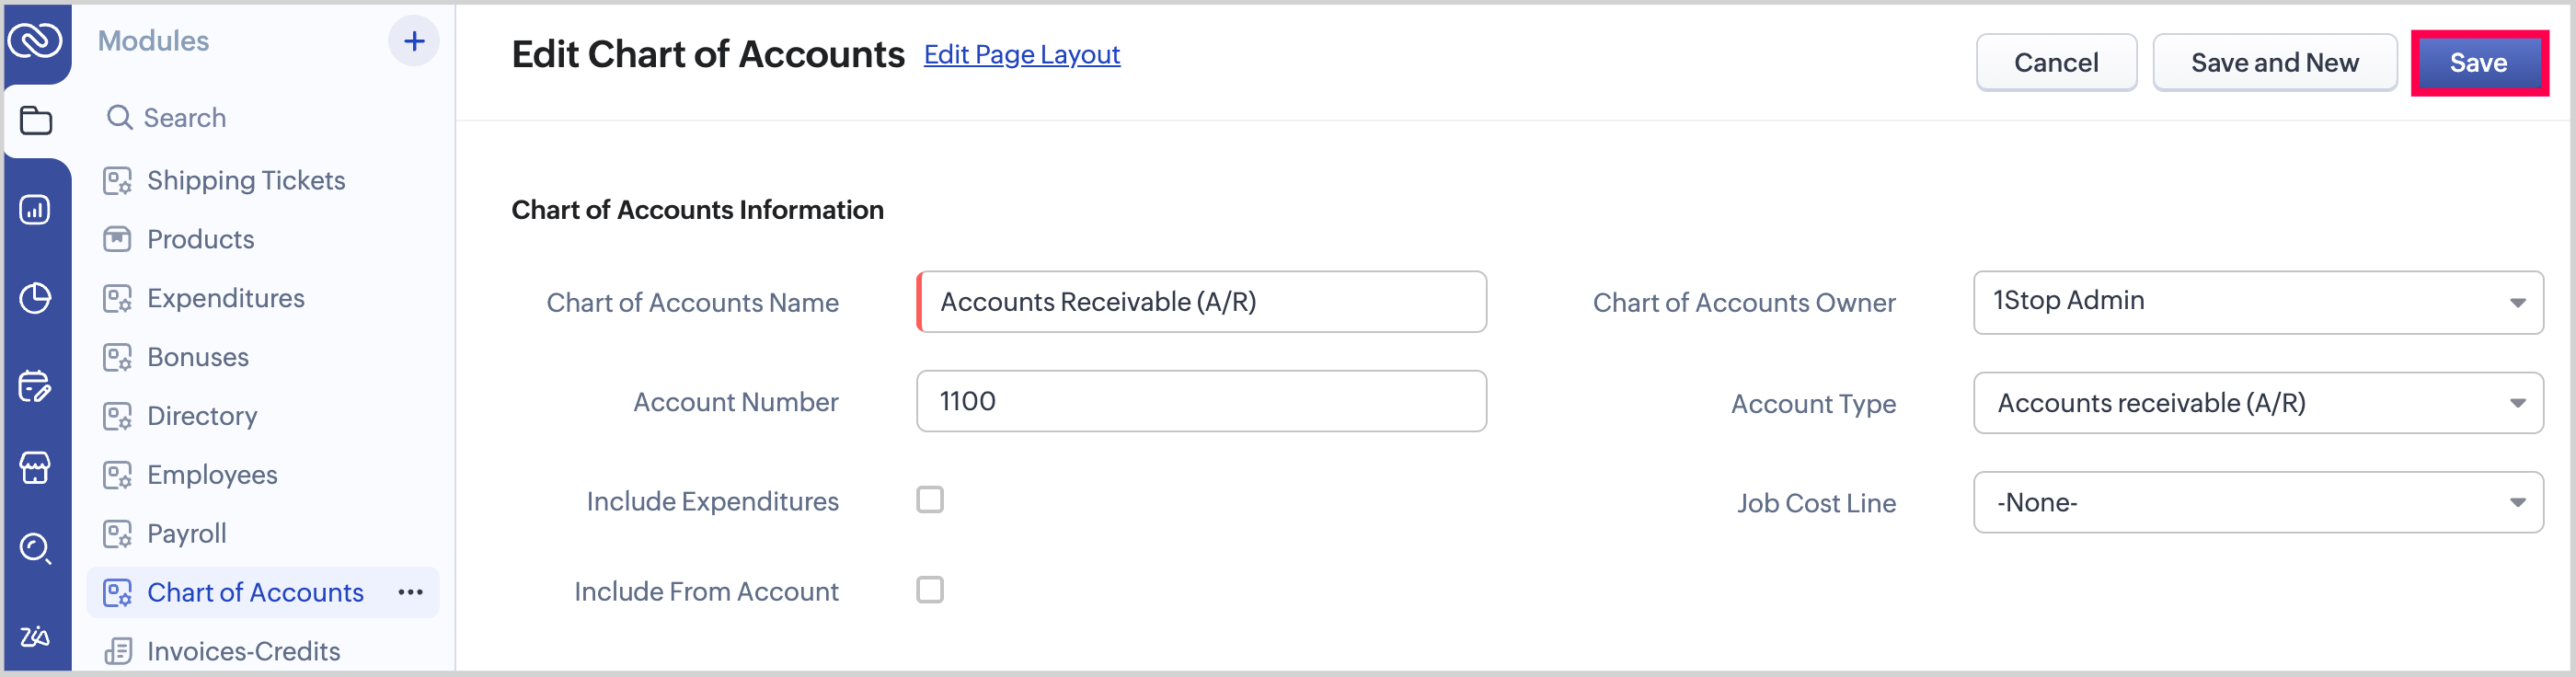Open the Edit Page Layout link
2576x677 pixels.
1021,54
